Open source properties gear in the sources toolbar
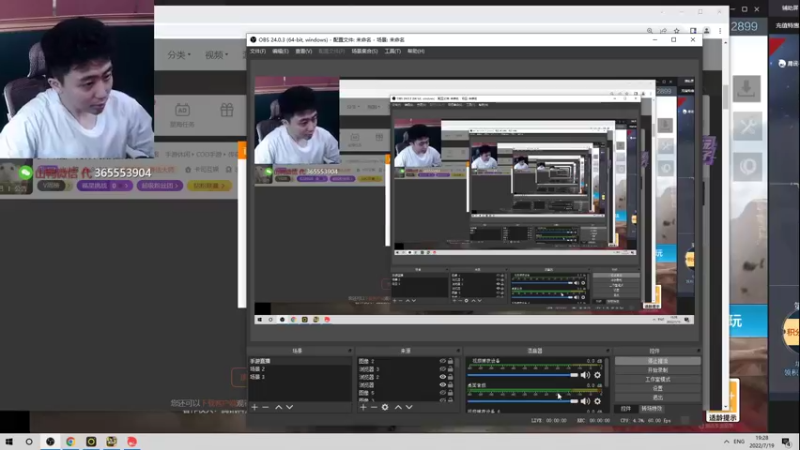This screenshot has width=800, height=450. click(385, 407)
